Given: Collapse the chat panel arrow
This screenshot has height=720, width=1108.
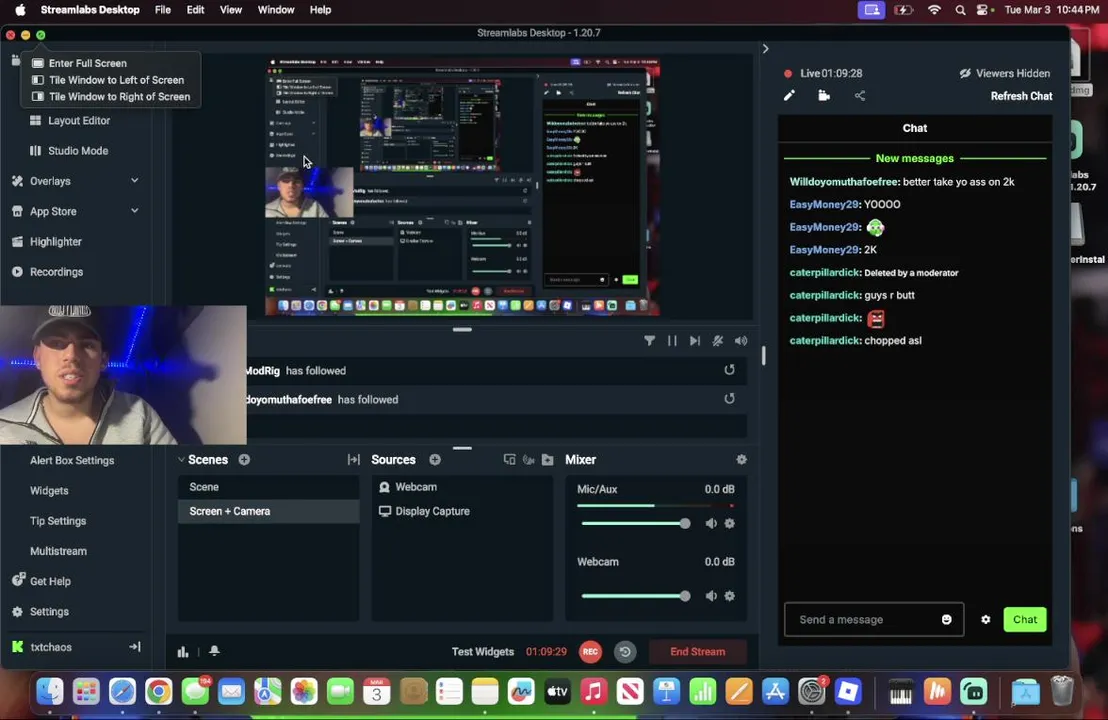Looking at the screenshot, I should [x=765, y=49].
